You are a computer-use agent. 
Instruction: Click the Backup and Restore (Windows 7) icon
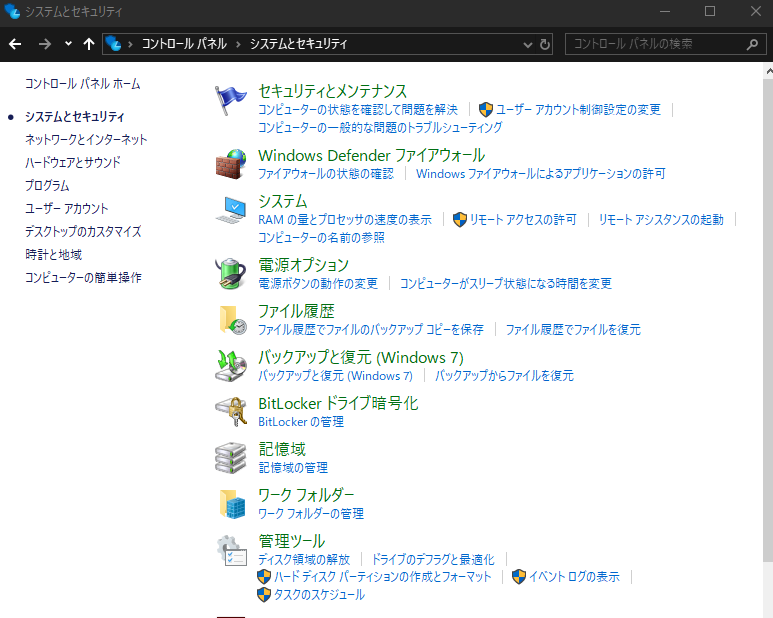[x=231, y=365]
